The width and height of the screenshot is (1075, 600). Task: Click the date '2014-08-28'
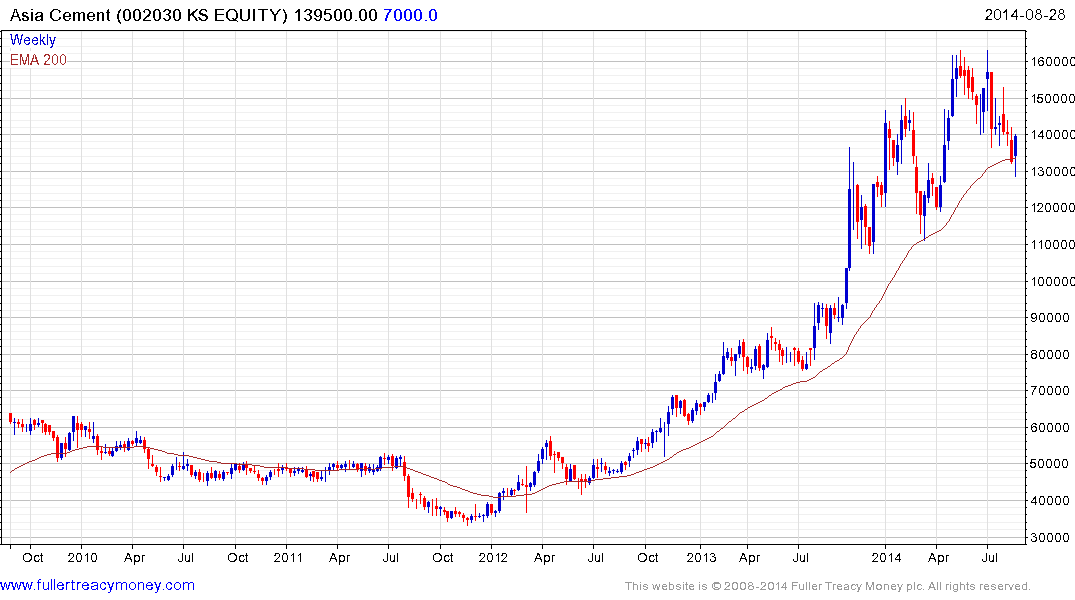(x=1025, y=15)
